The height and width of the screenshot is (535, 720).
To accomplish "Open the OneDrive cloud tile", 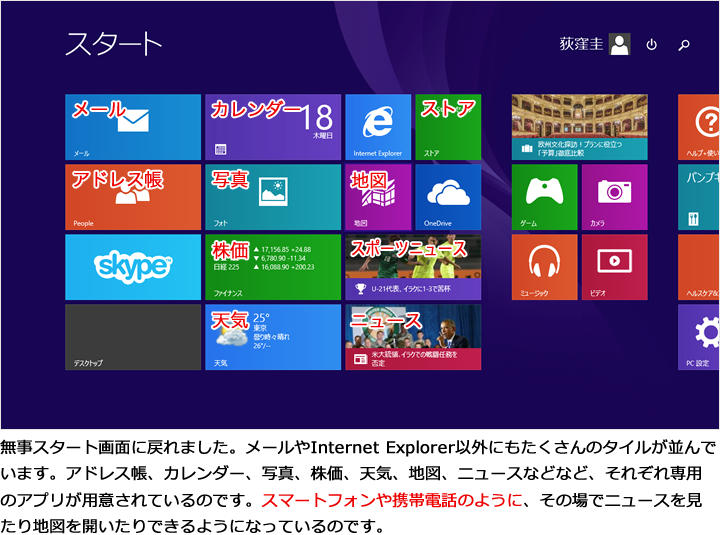I will click(448, 197).
